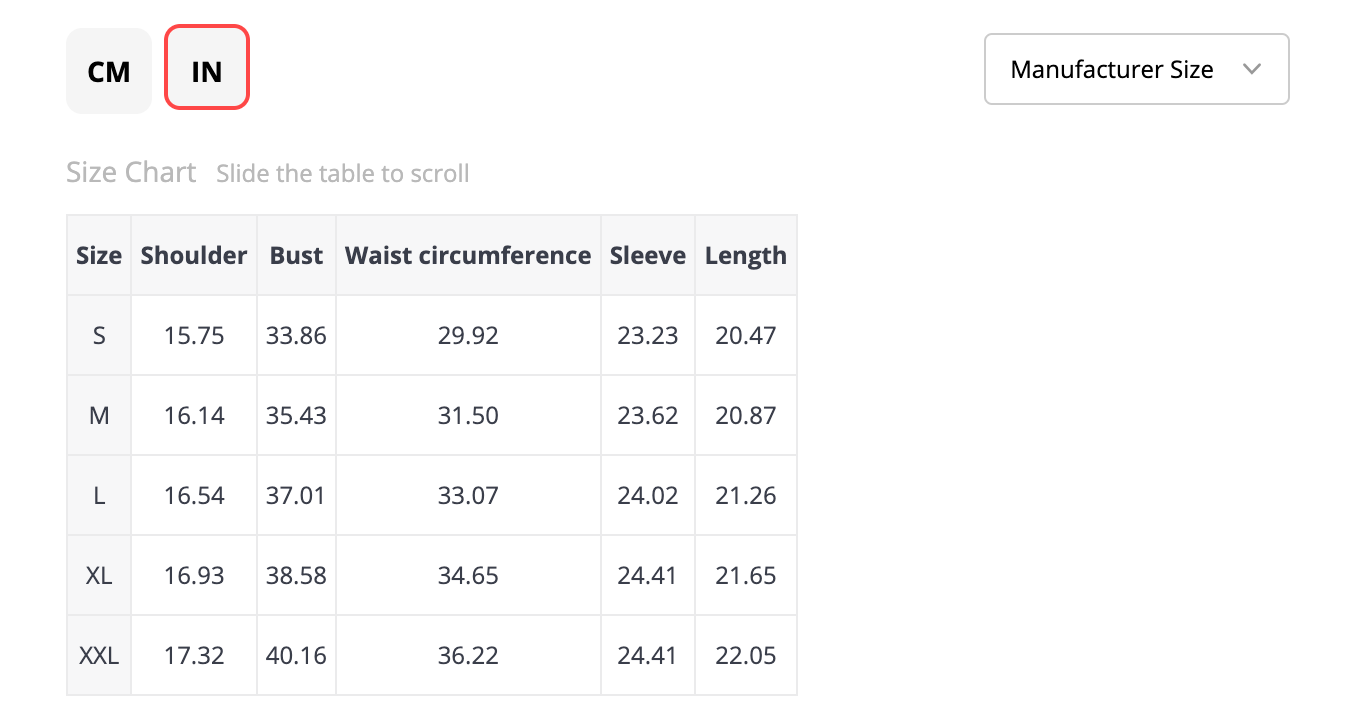Click the Size Chart heading
Screen dimensions: 1360x714
click(x=131, y=172)
